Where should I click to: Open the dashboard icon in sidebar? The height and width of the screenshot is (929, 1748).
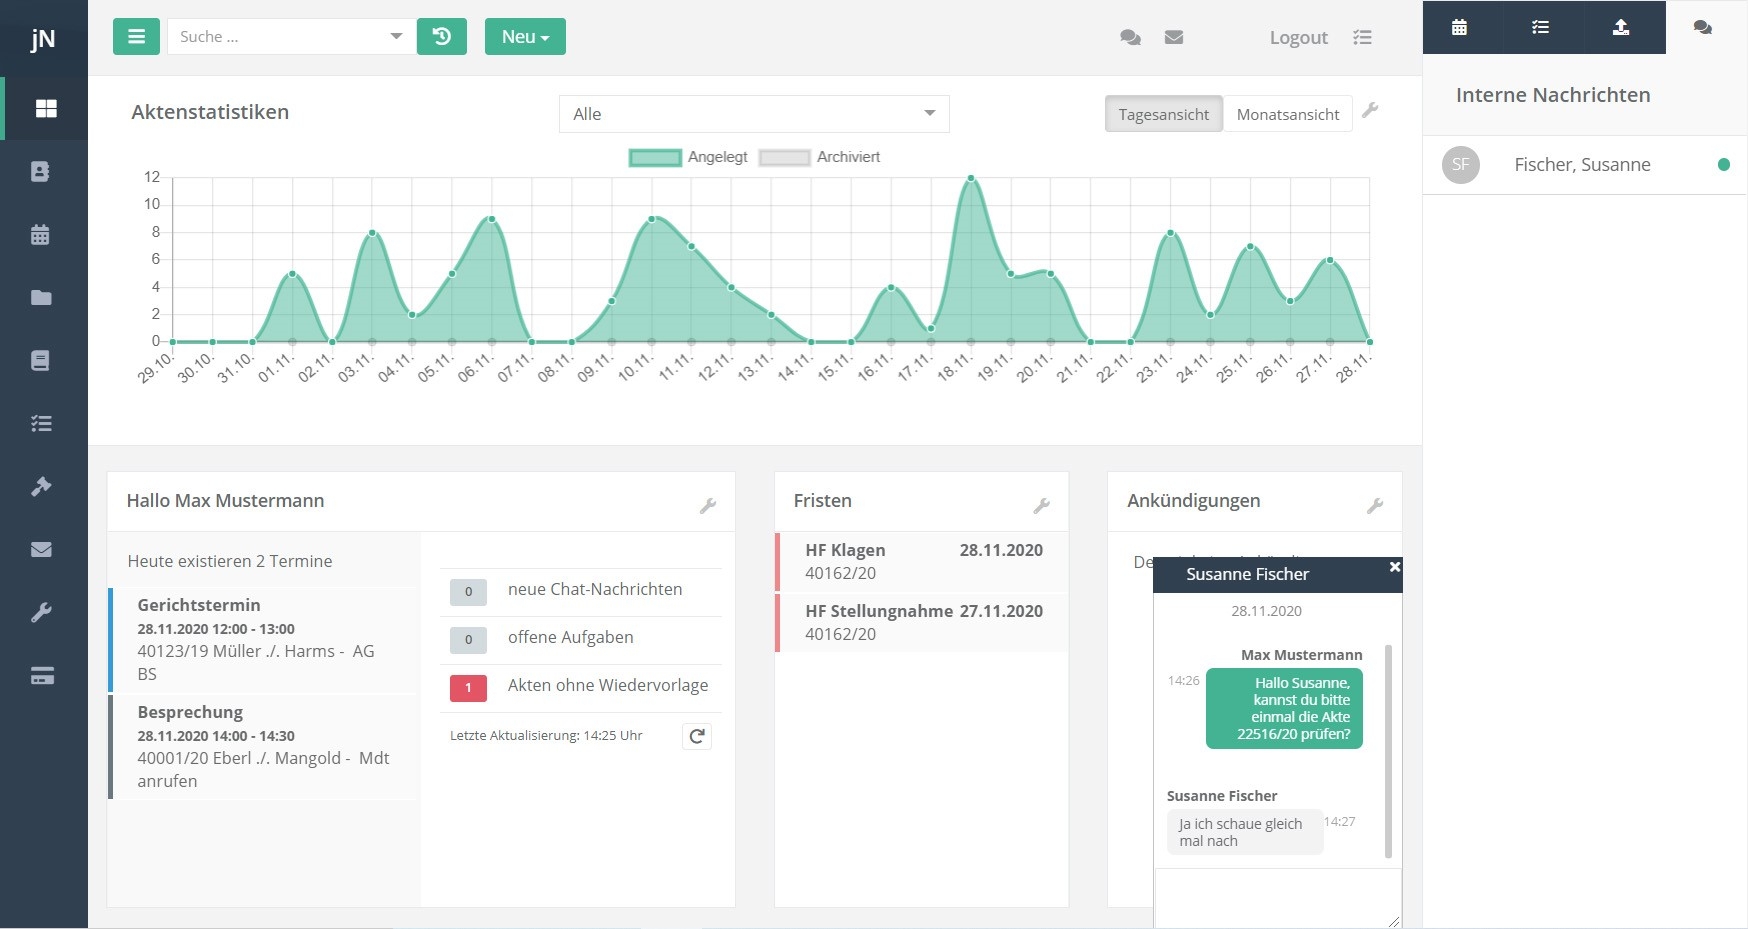coord(46,108)
